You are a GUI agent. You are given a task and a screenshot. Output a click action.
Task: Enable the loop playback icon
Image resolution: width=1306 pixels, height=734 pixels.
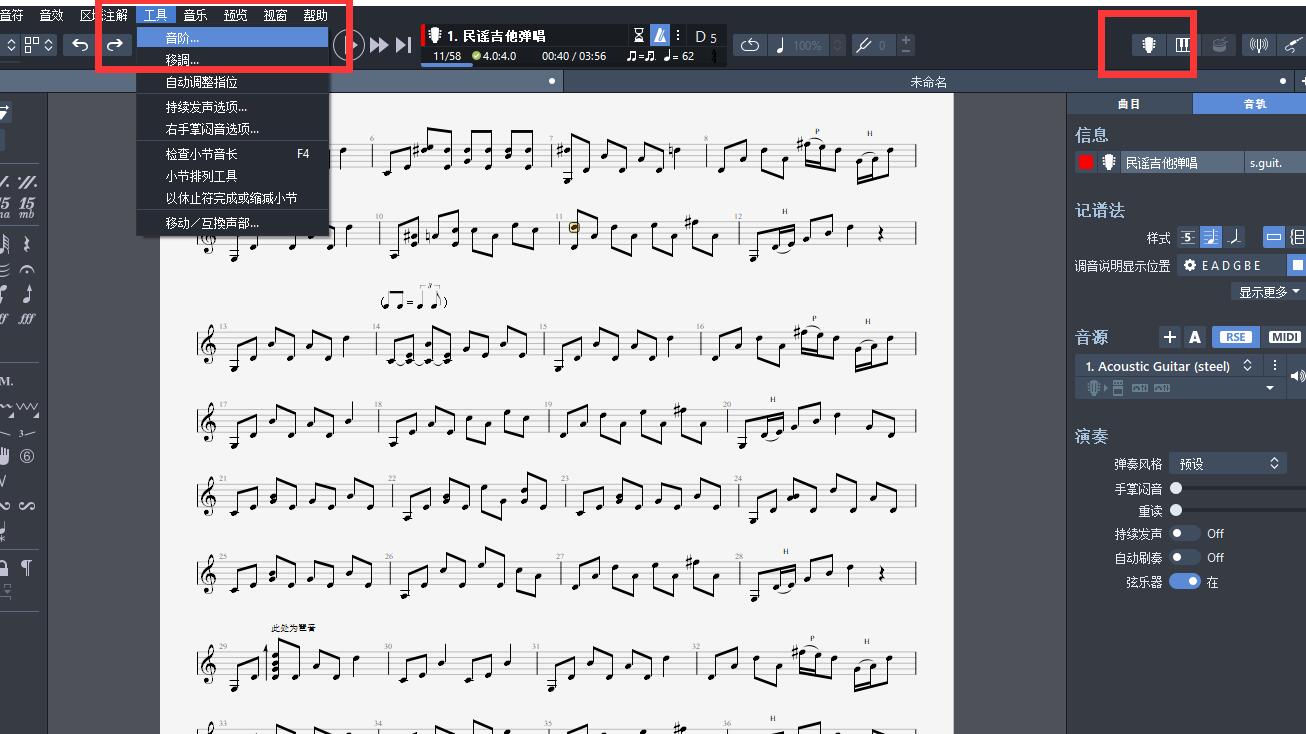pyautogui.click(x=750, y=45)
